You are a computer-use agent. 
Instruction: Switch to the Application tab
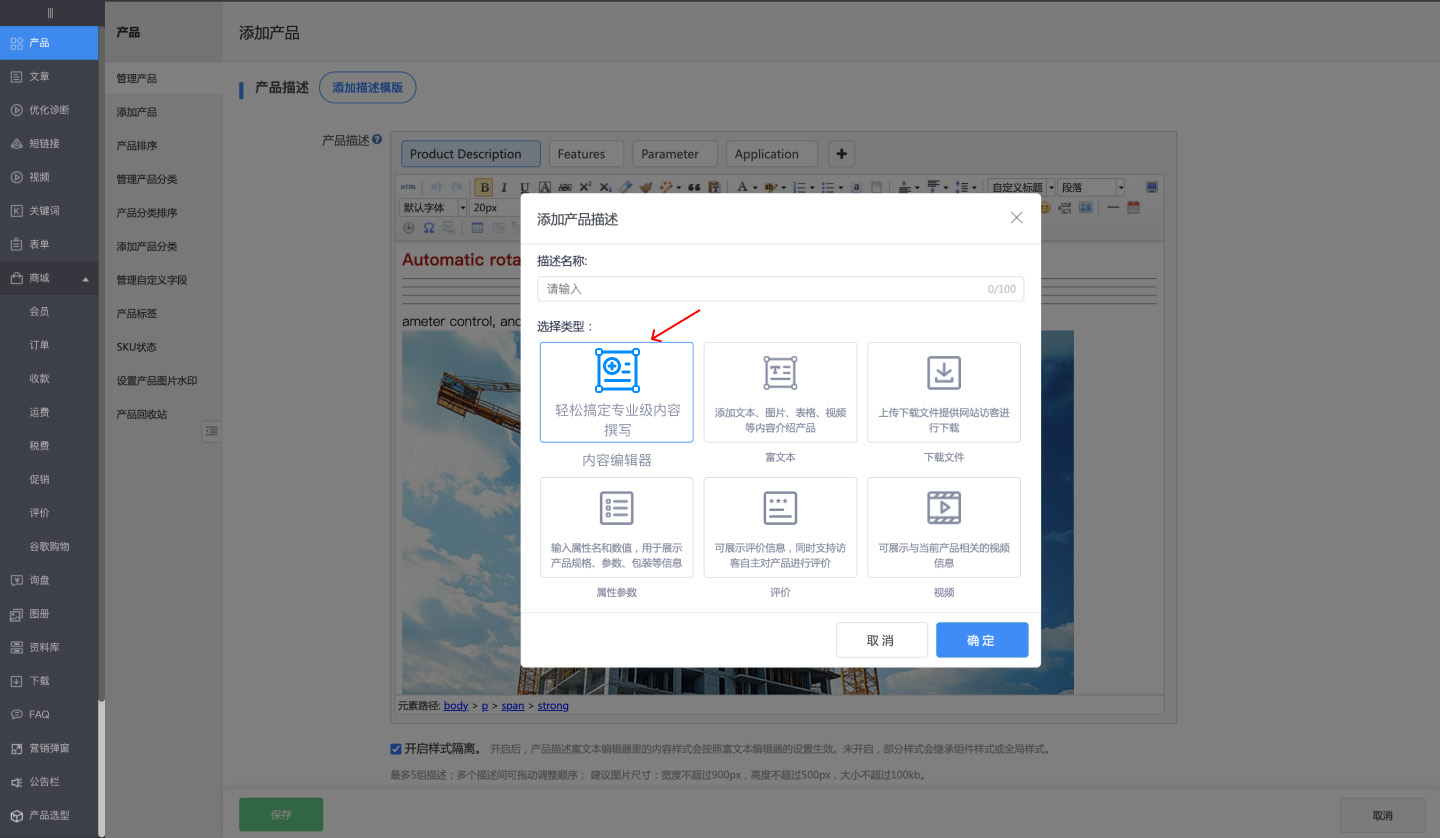(772, 154)
